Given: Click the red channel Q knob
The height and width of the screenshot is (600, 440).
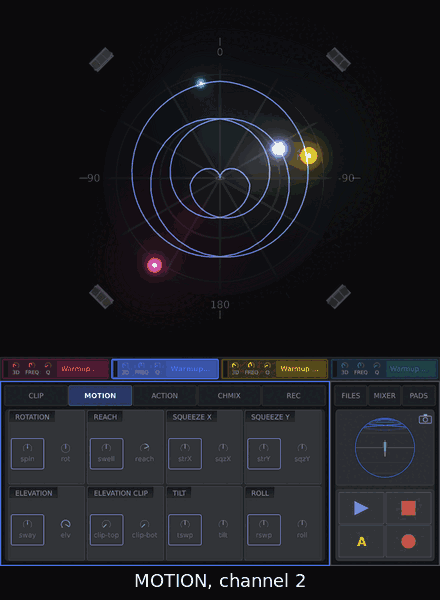Looking at the screenshot, I should pos(48,368).
